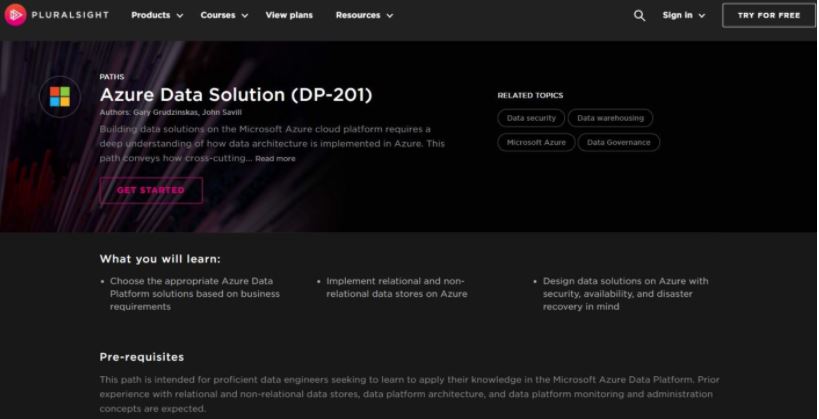Select the Data warehousing topic tag
Screen dimensions: 819x419
610,118
